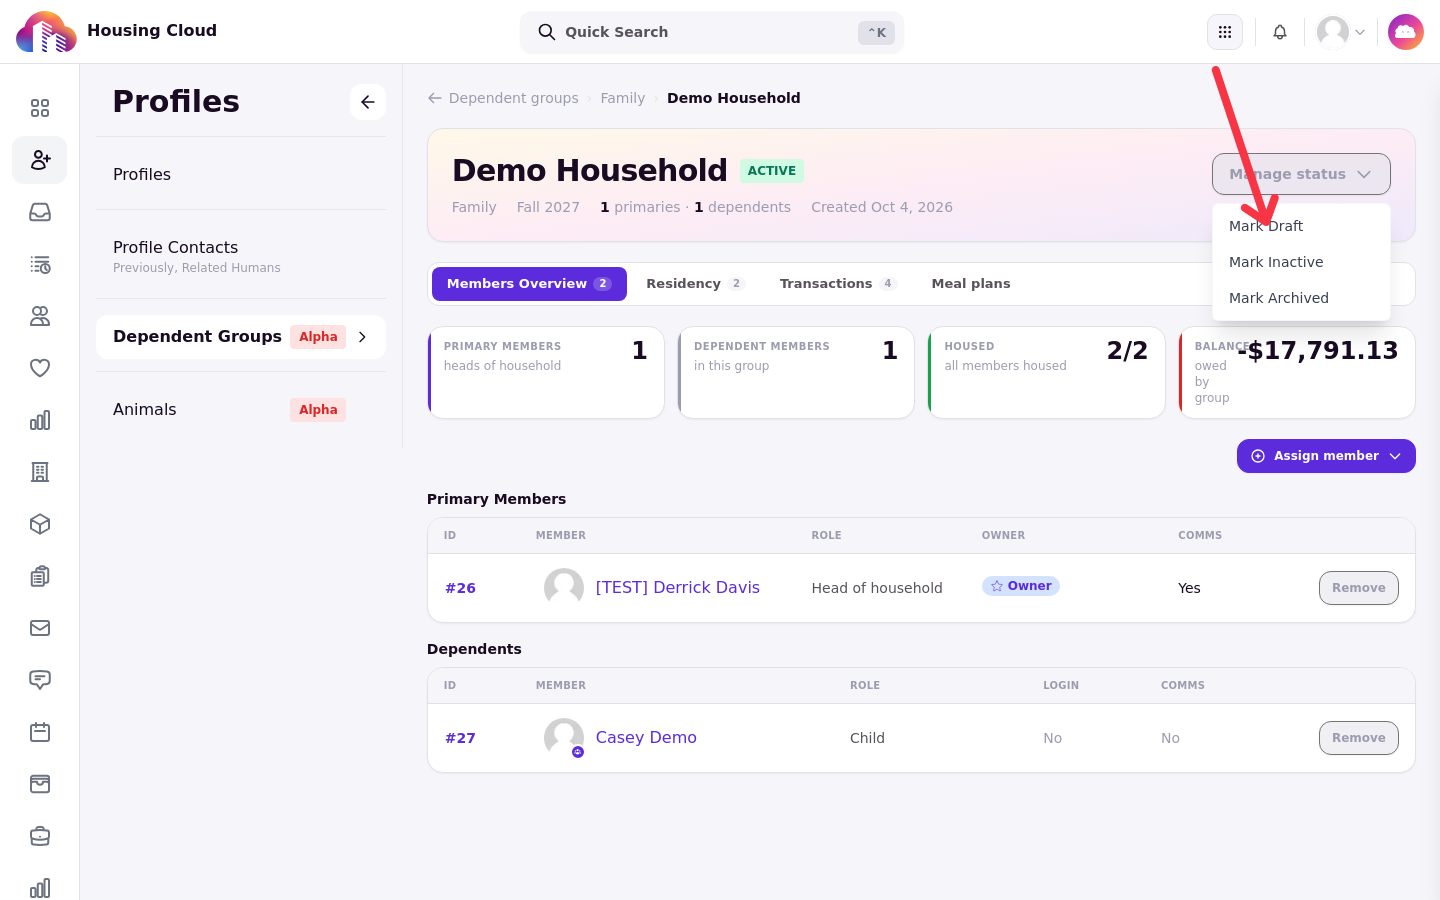This screenshot has width=1440, height=900.
Task: Open member ID #27 link
Action: 460,738
